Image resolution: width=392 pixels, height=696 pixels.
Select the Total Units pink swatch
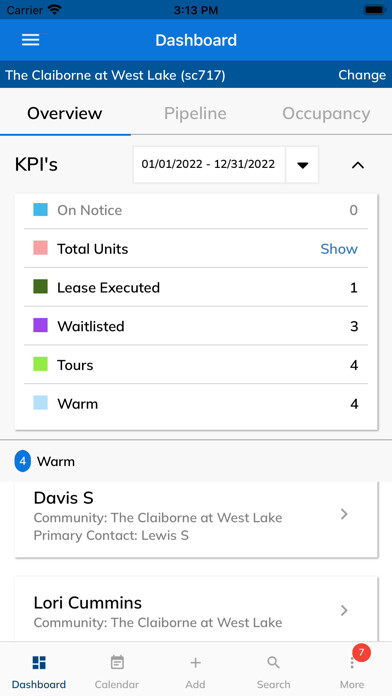40,248
